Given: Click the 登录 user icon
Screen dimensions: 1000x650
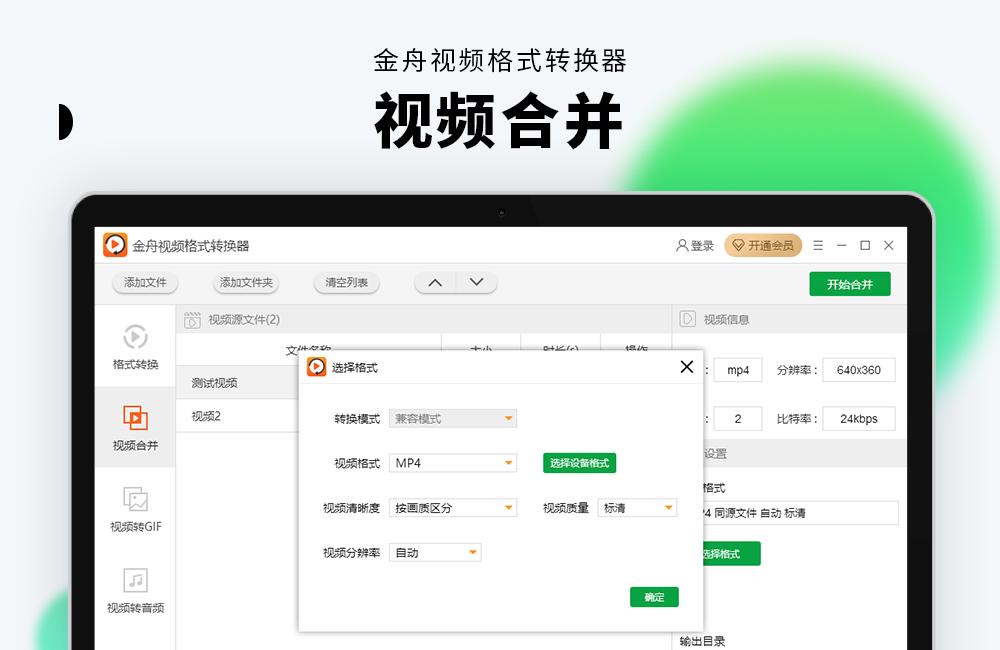Looking at the screenshot, I should pyautogui.click(x=682, y=246).
